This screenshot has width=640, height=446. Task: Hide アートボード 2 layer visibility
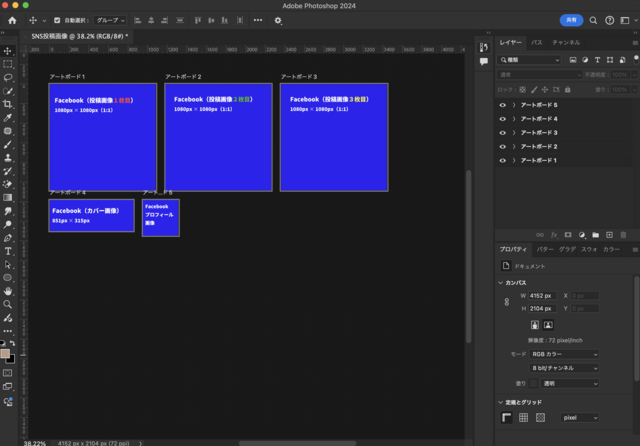(502, 147)
